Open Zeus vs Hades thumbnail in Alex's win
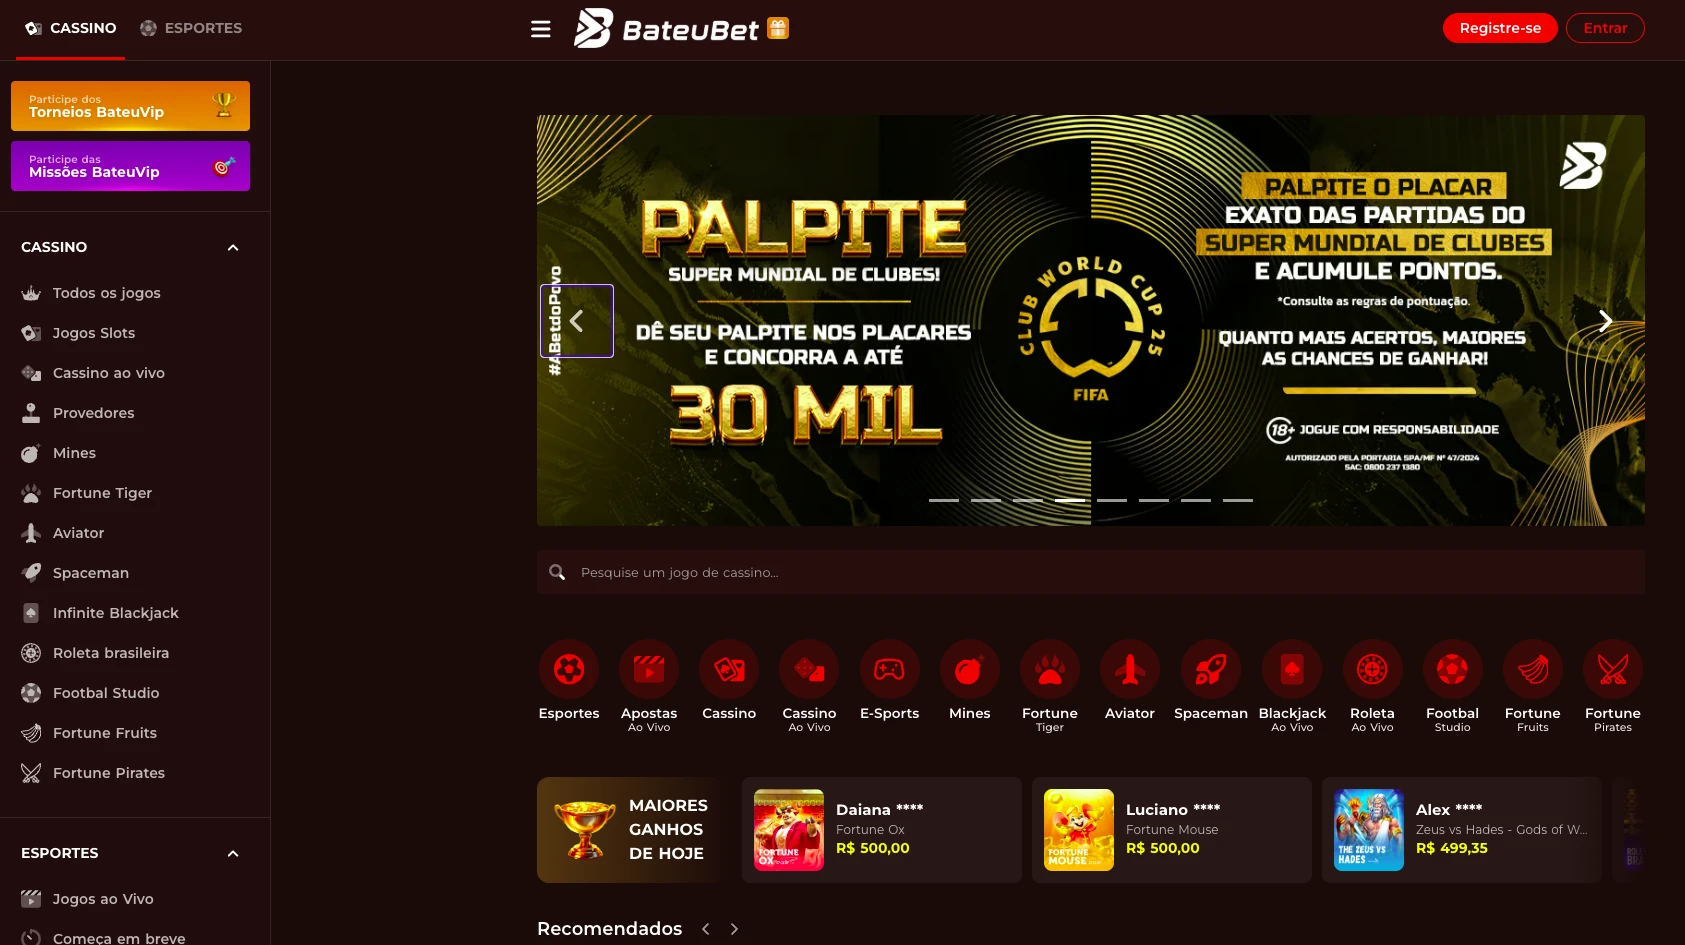Screen dimensions: 1685x945 click(x=1369, y=830)
